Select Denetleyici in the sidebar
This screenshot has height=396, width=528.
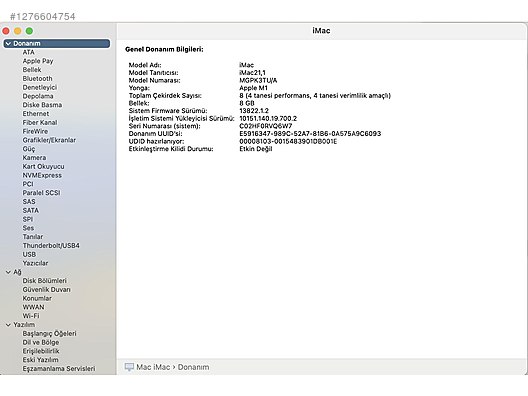point(40,87)
